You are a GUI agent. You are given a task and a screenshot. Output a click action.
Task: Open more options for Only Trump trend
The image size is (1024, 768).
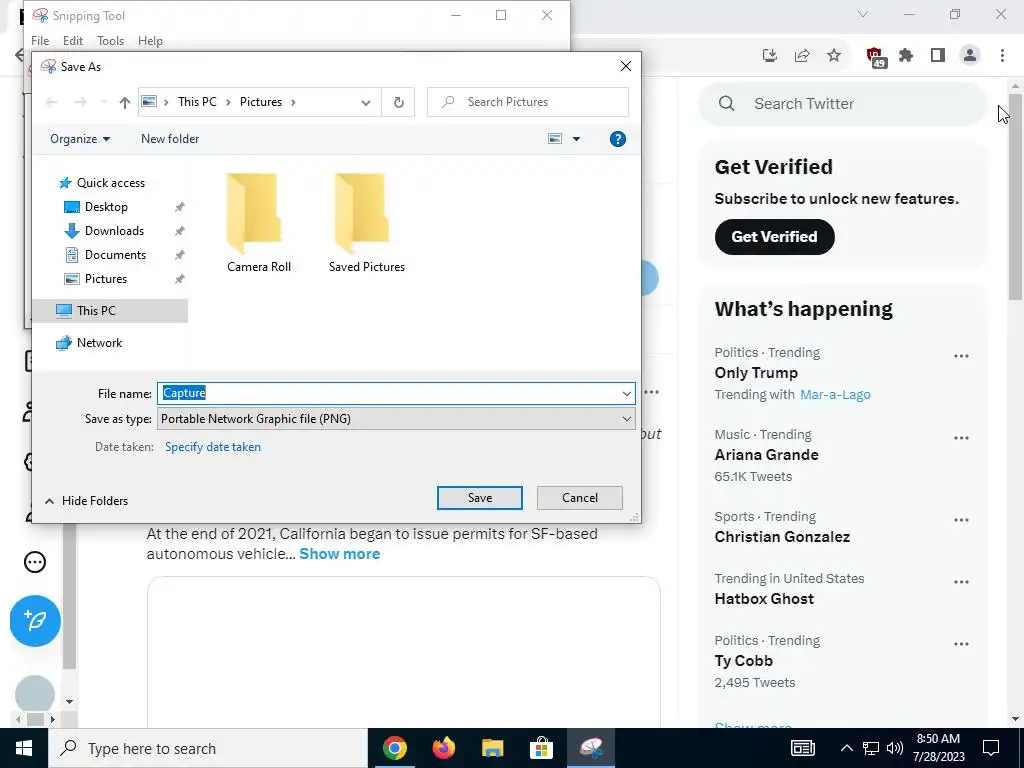(961, 357)
